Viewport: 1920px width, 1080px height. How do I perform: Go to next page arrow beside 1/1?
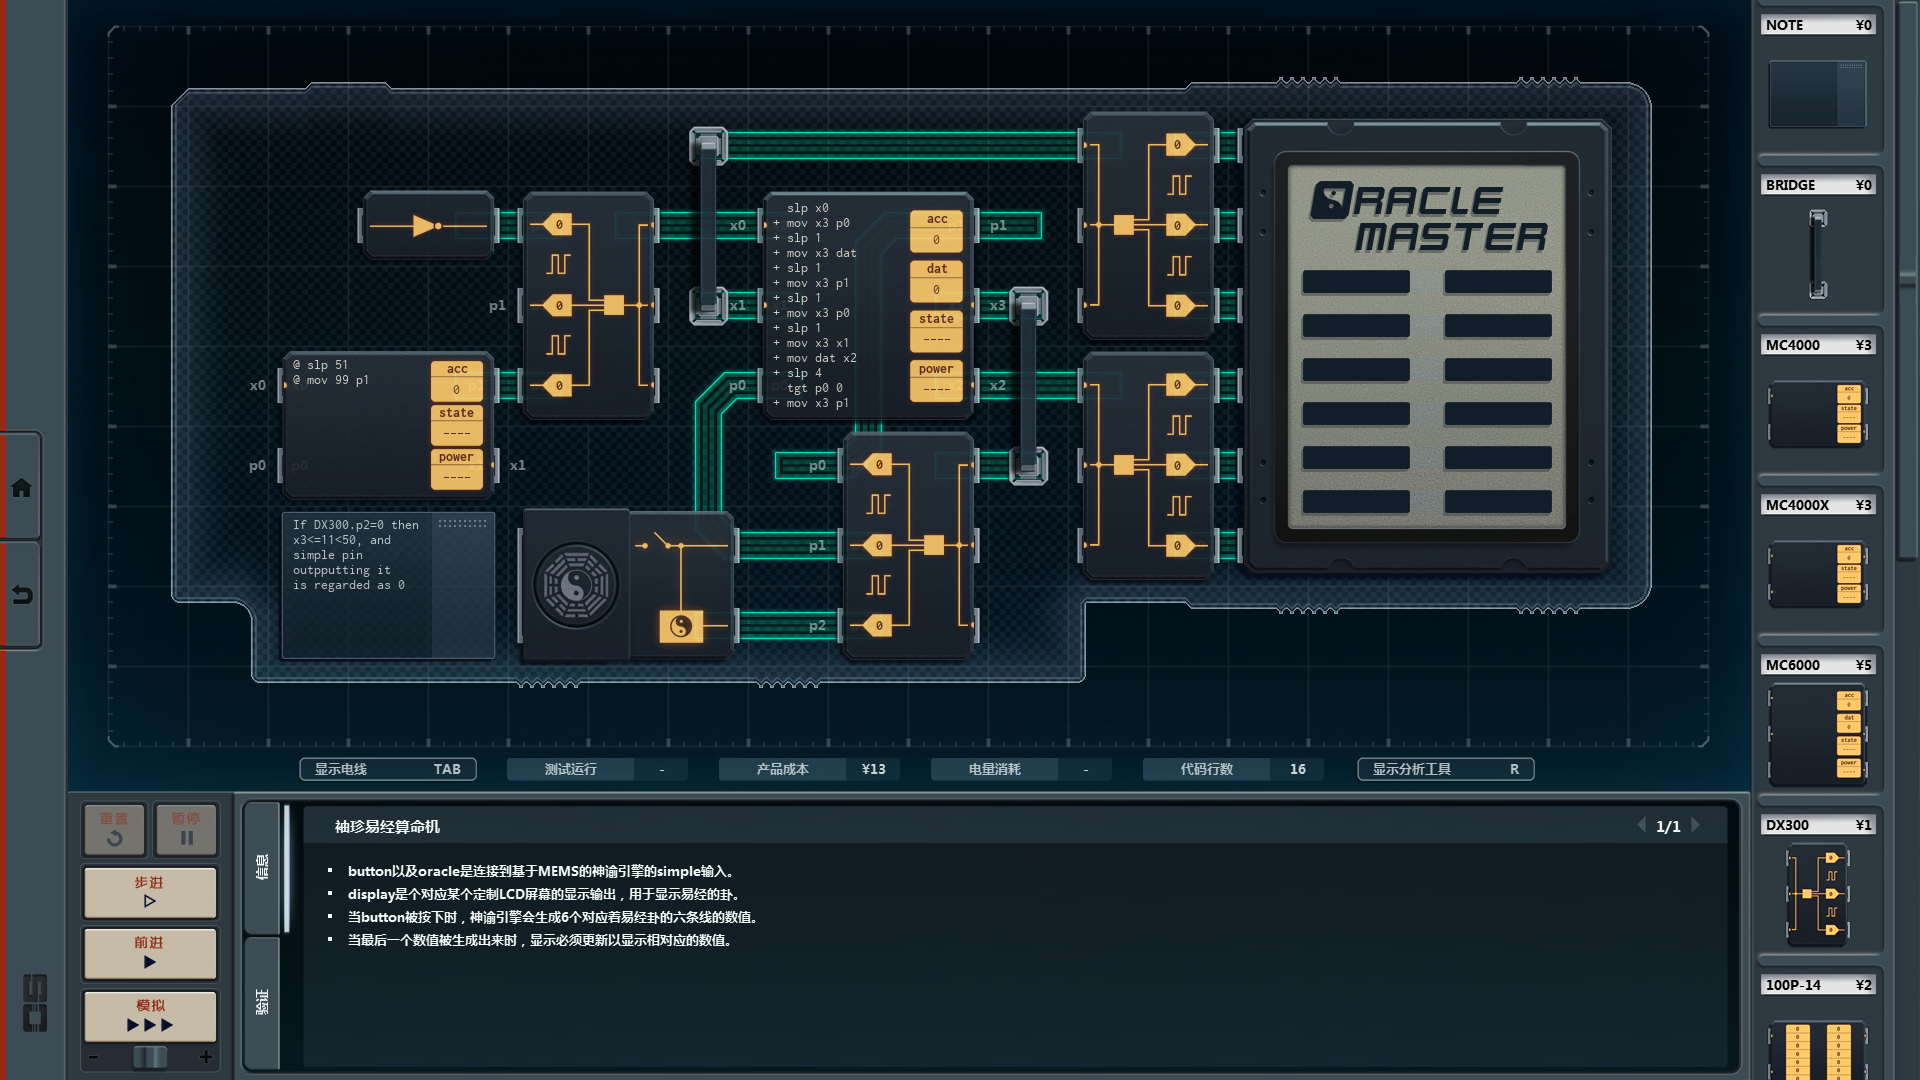click(x=1696, y=826)
